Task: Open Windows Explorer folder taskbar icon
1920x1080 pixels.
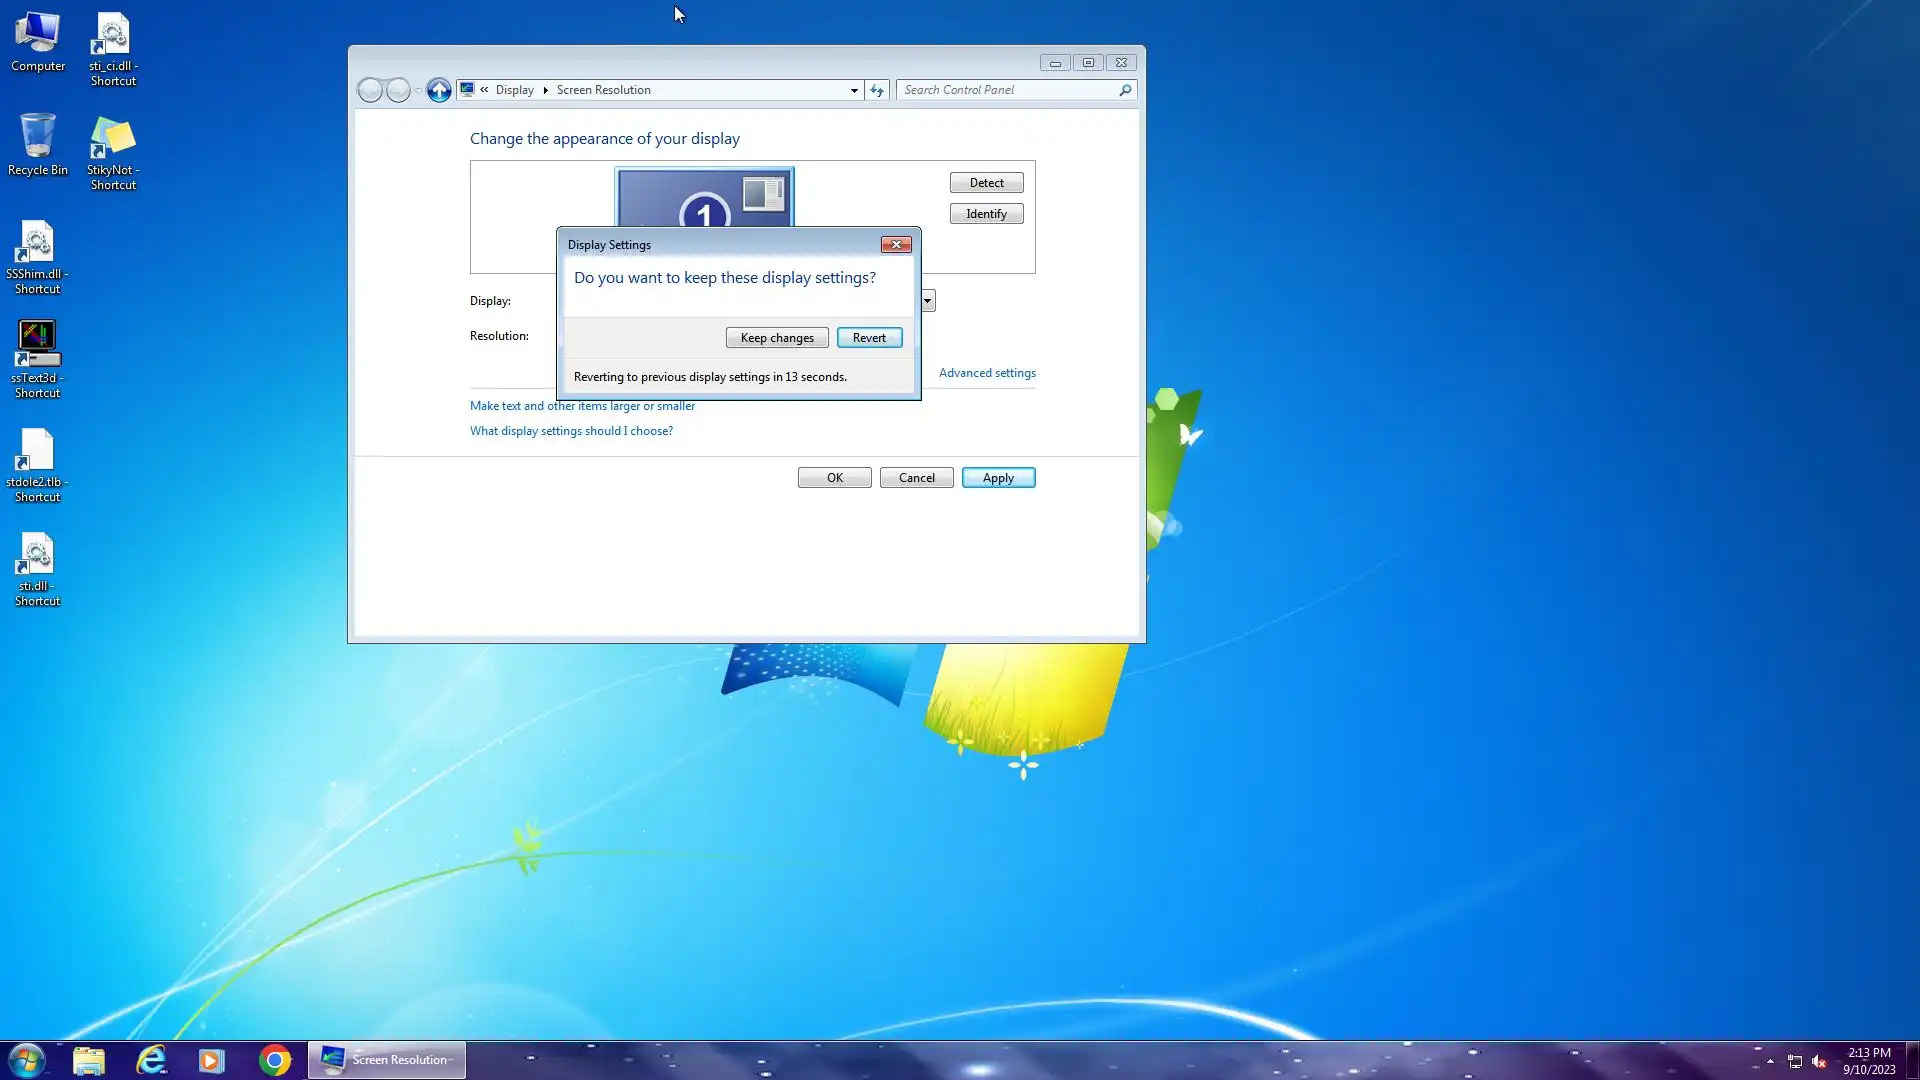Action: point(89,1060)
